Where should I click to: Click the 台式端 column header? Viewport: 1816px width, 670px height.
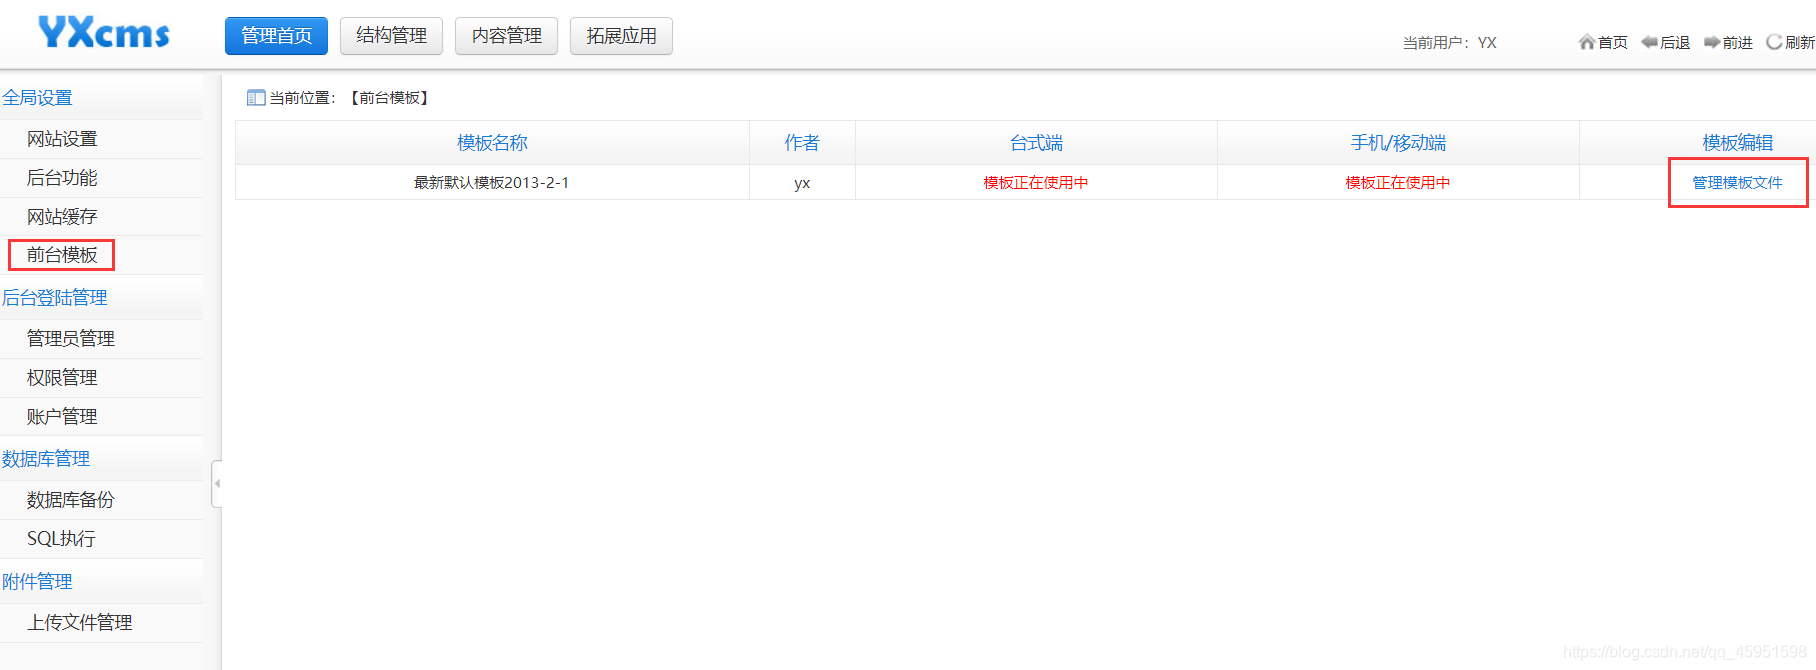pyautogui.click(x=1036, y=143)
